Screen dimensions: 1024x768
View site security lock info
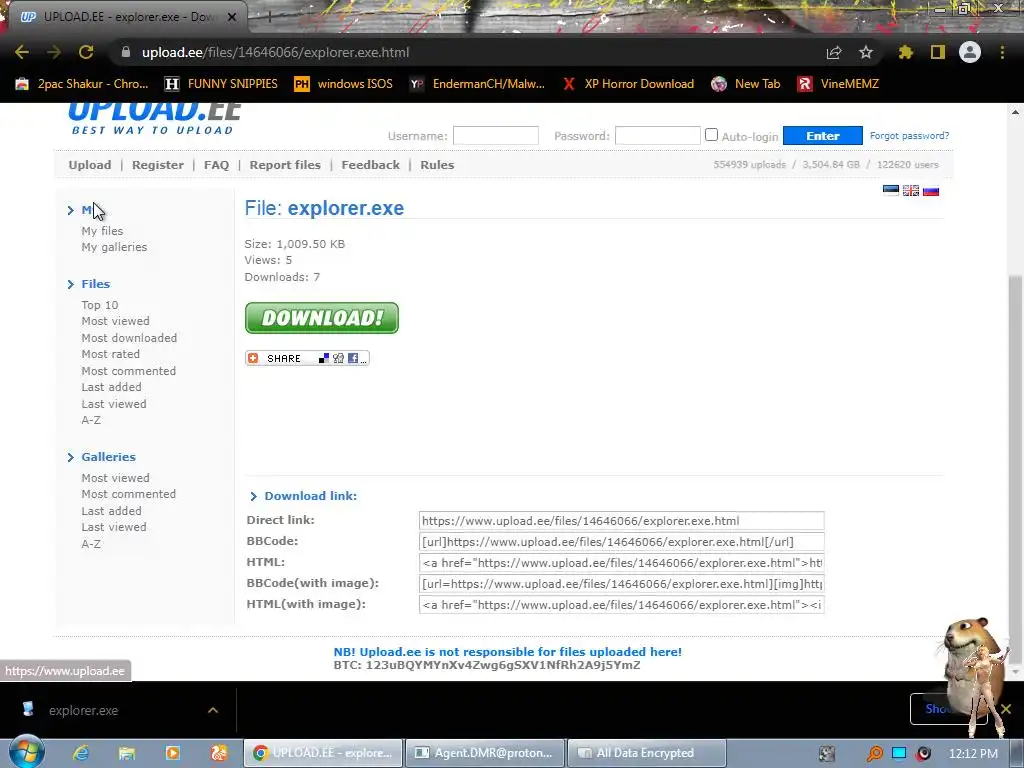[x=126, y=52]
